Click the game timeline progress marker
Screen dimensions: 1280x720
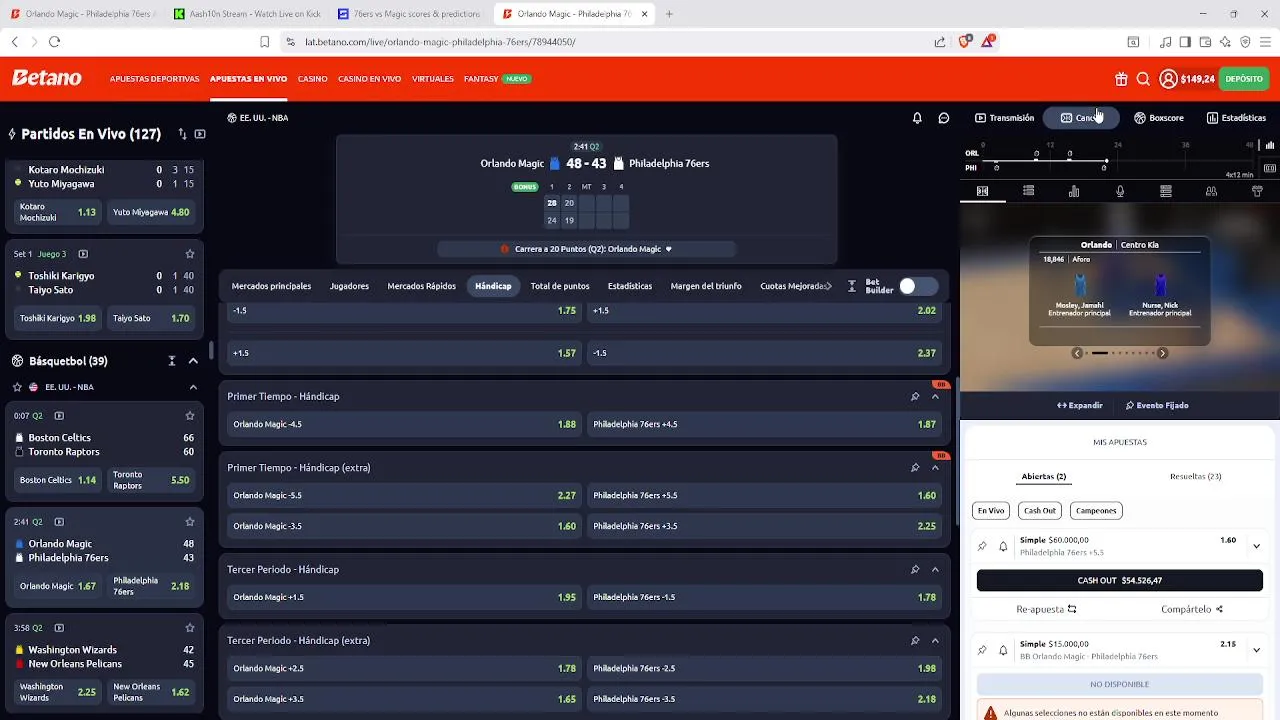click(1106, 161)
